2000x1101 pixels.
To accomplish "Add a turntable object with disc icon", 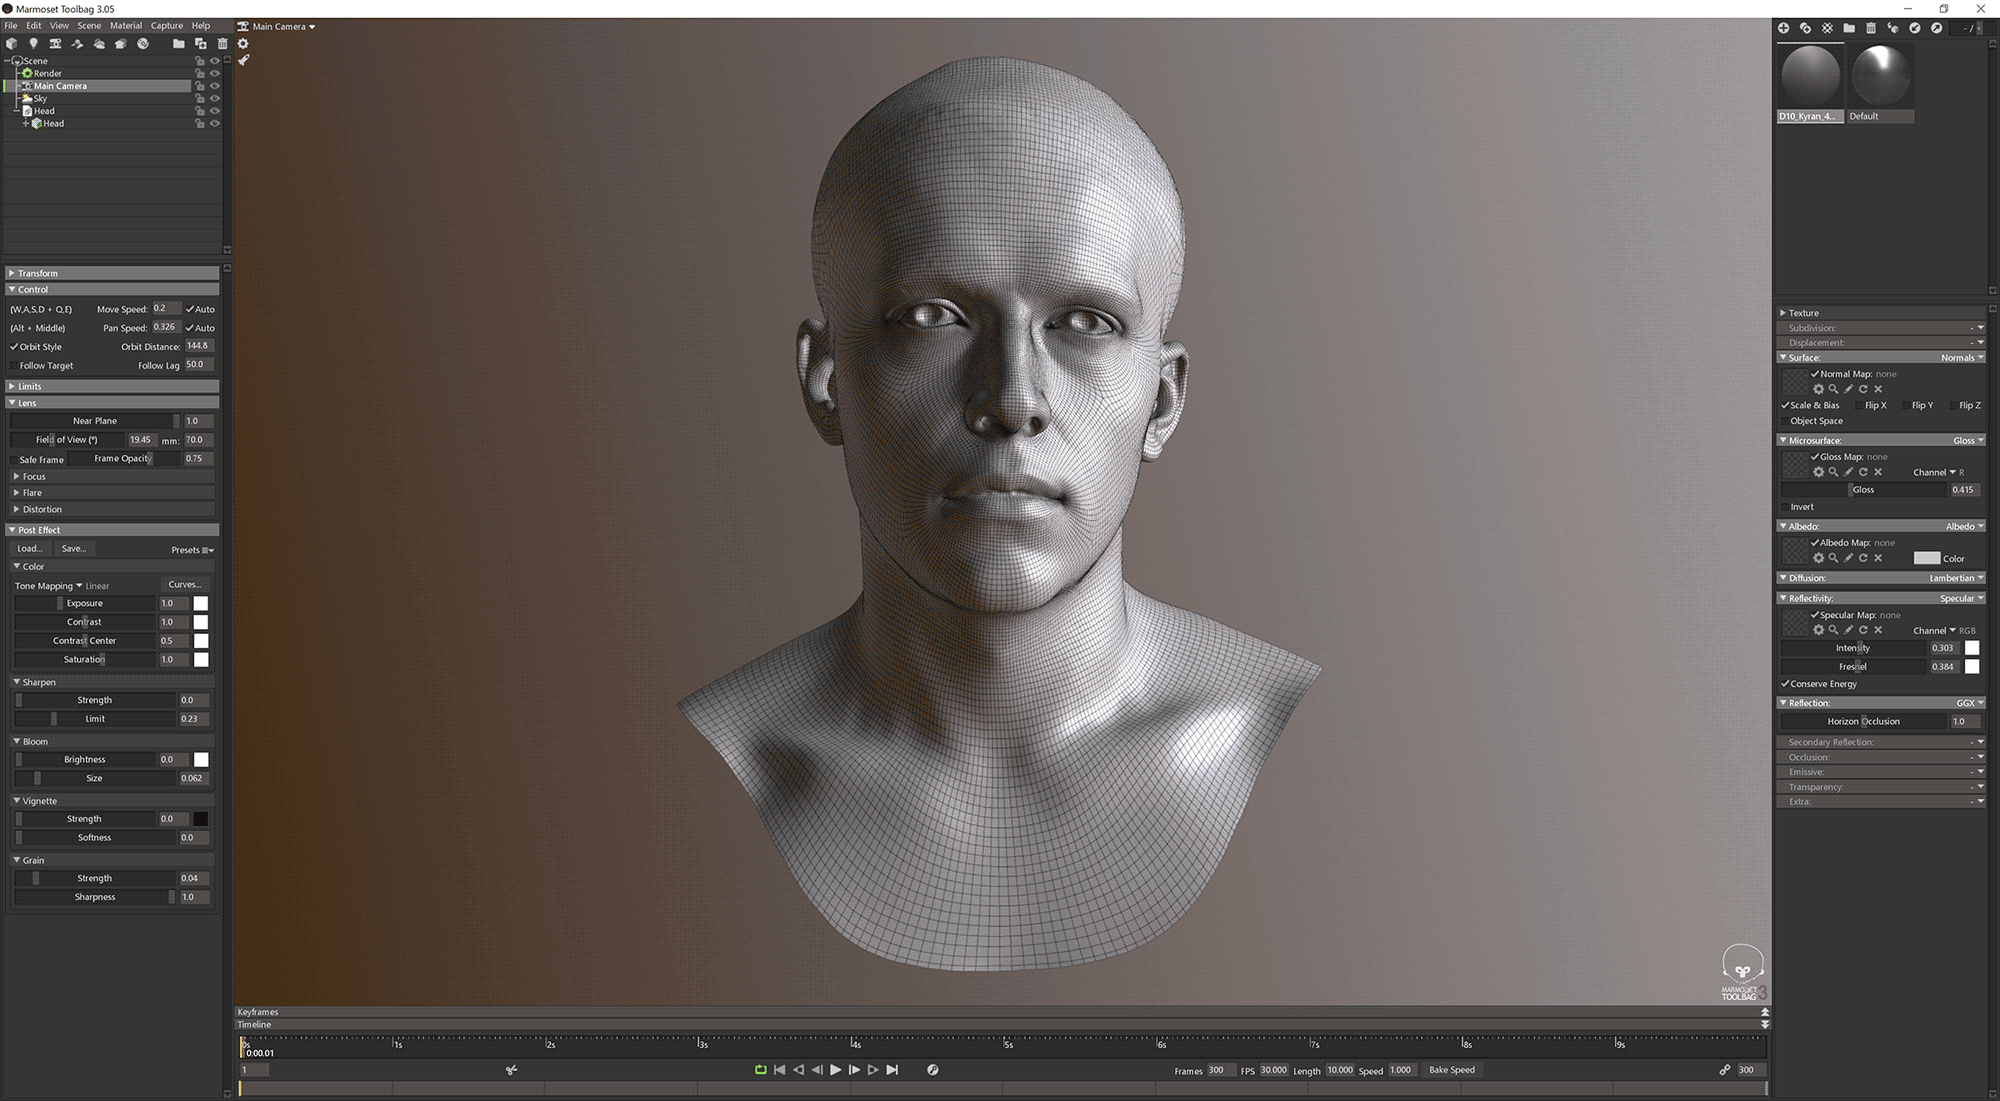I will click(143, 44).
